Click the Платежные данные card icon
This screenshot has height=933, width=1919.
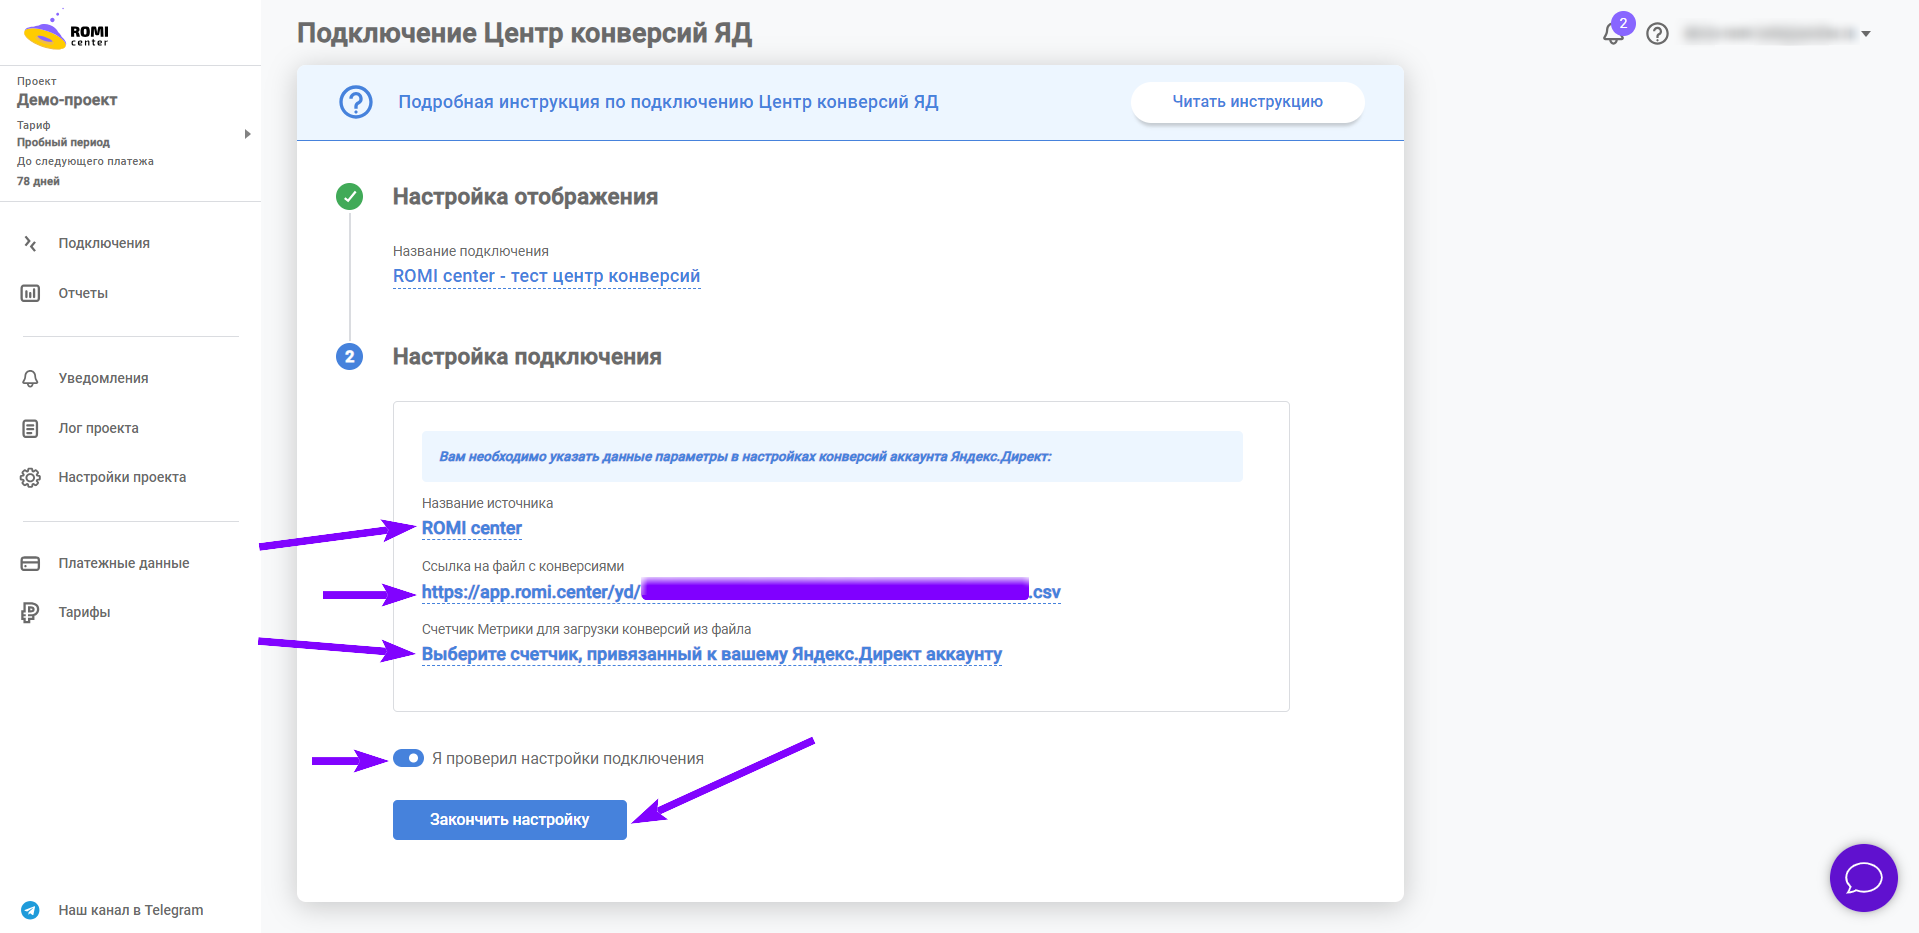(30, 563)
